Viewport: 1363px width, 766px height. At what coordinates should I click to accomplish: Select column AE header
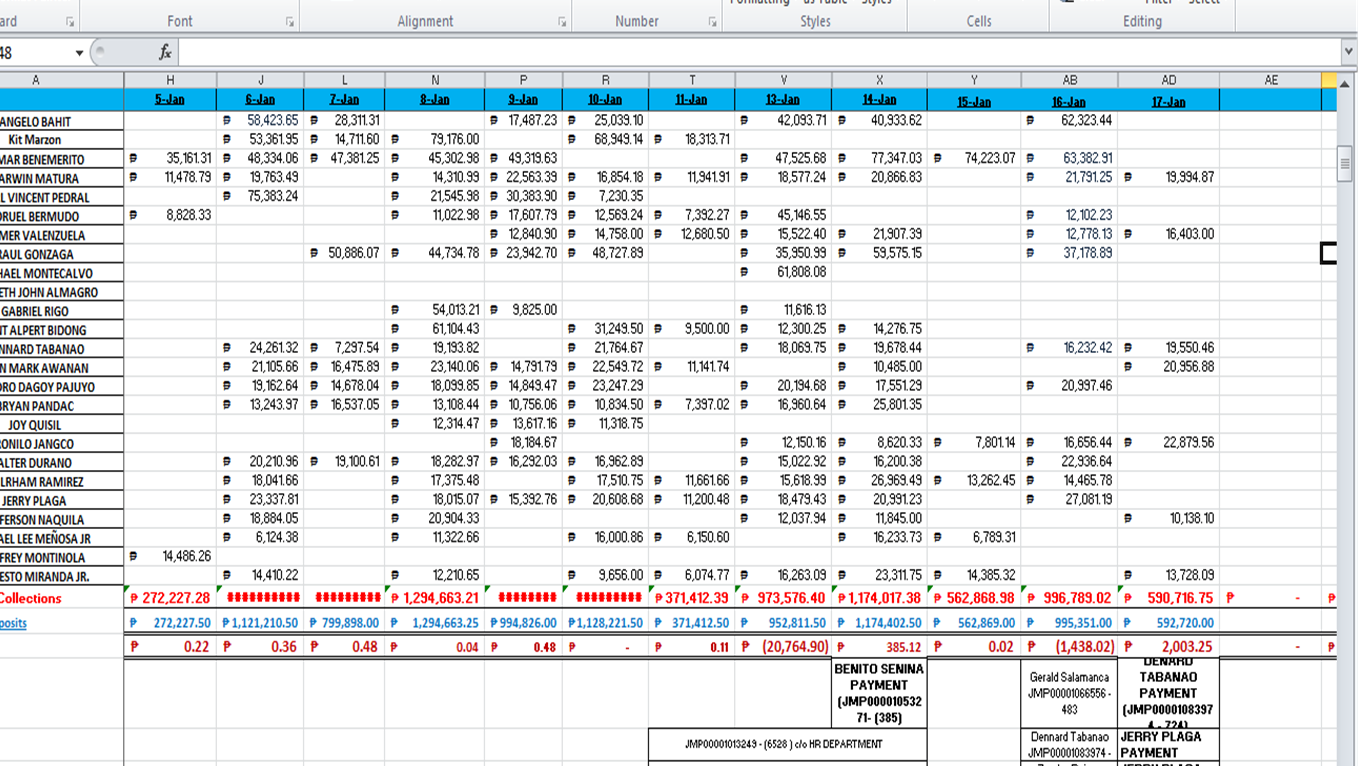coord(1271,80)
